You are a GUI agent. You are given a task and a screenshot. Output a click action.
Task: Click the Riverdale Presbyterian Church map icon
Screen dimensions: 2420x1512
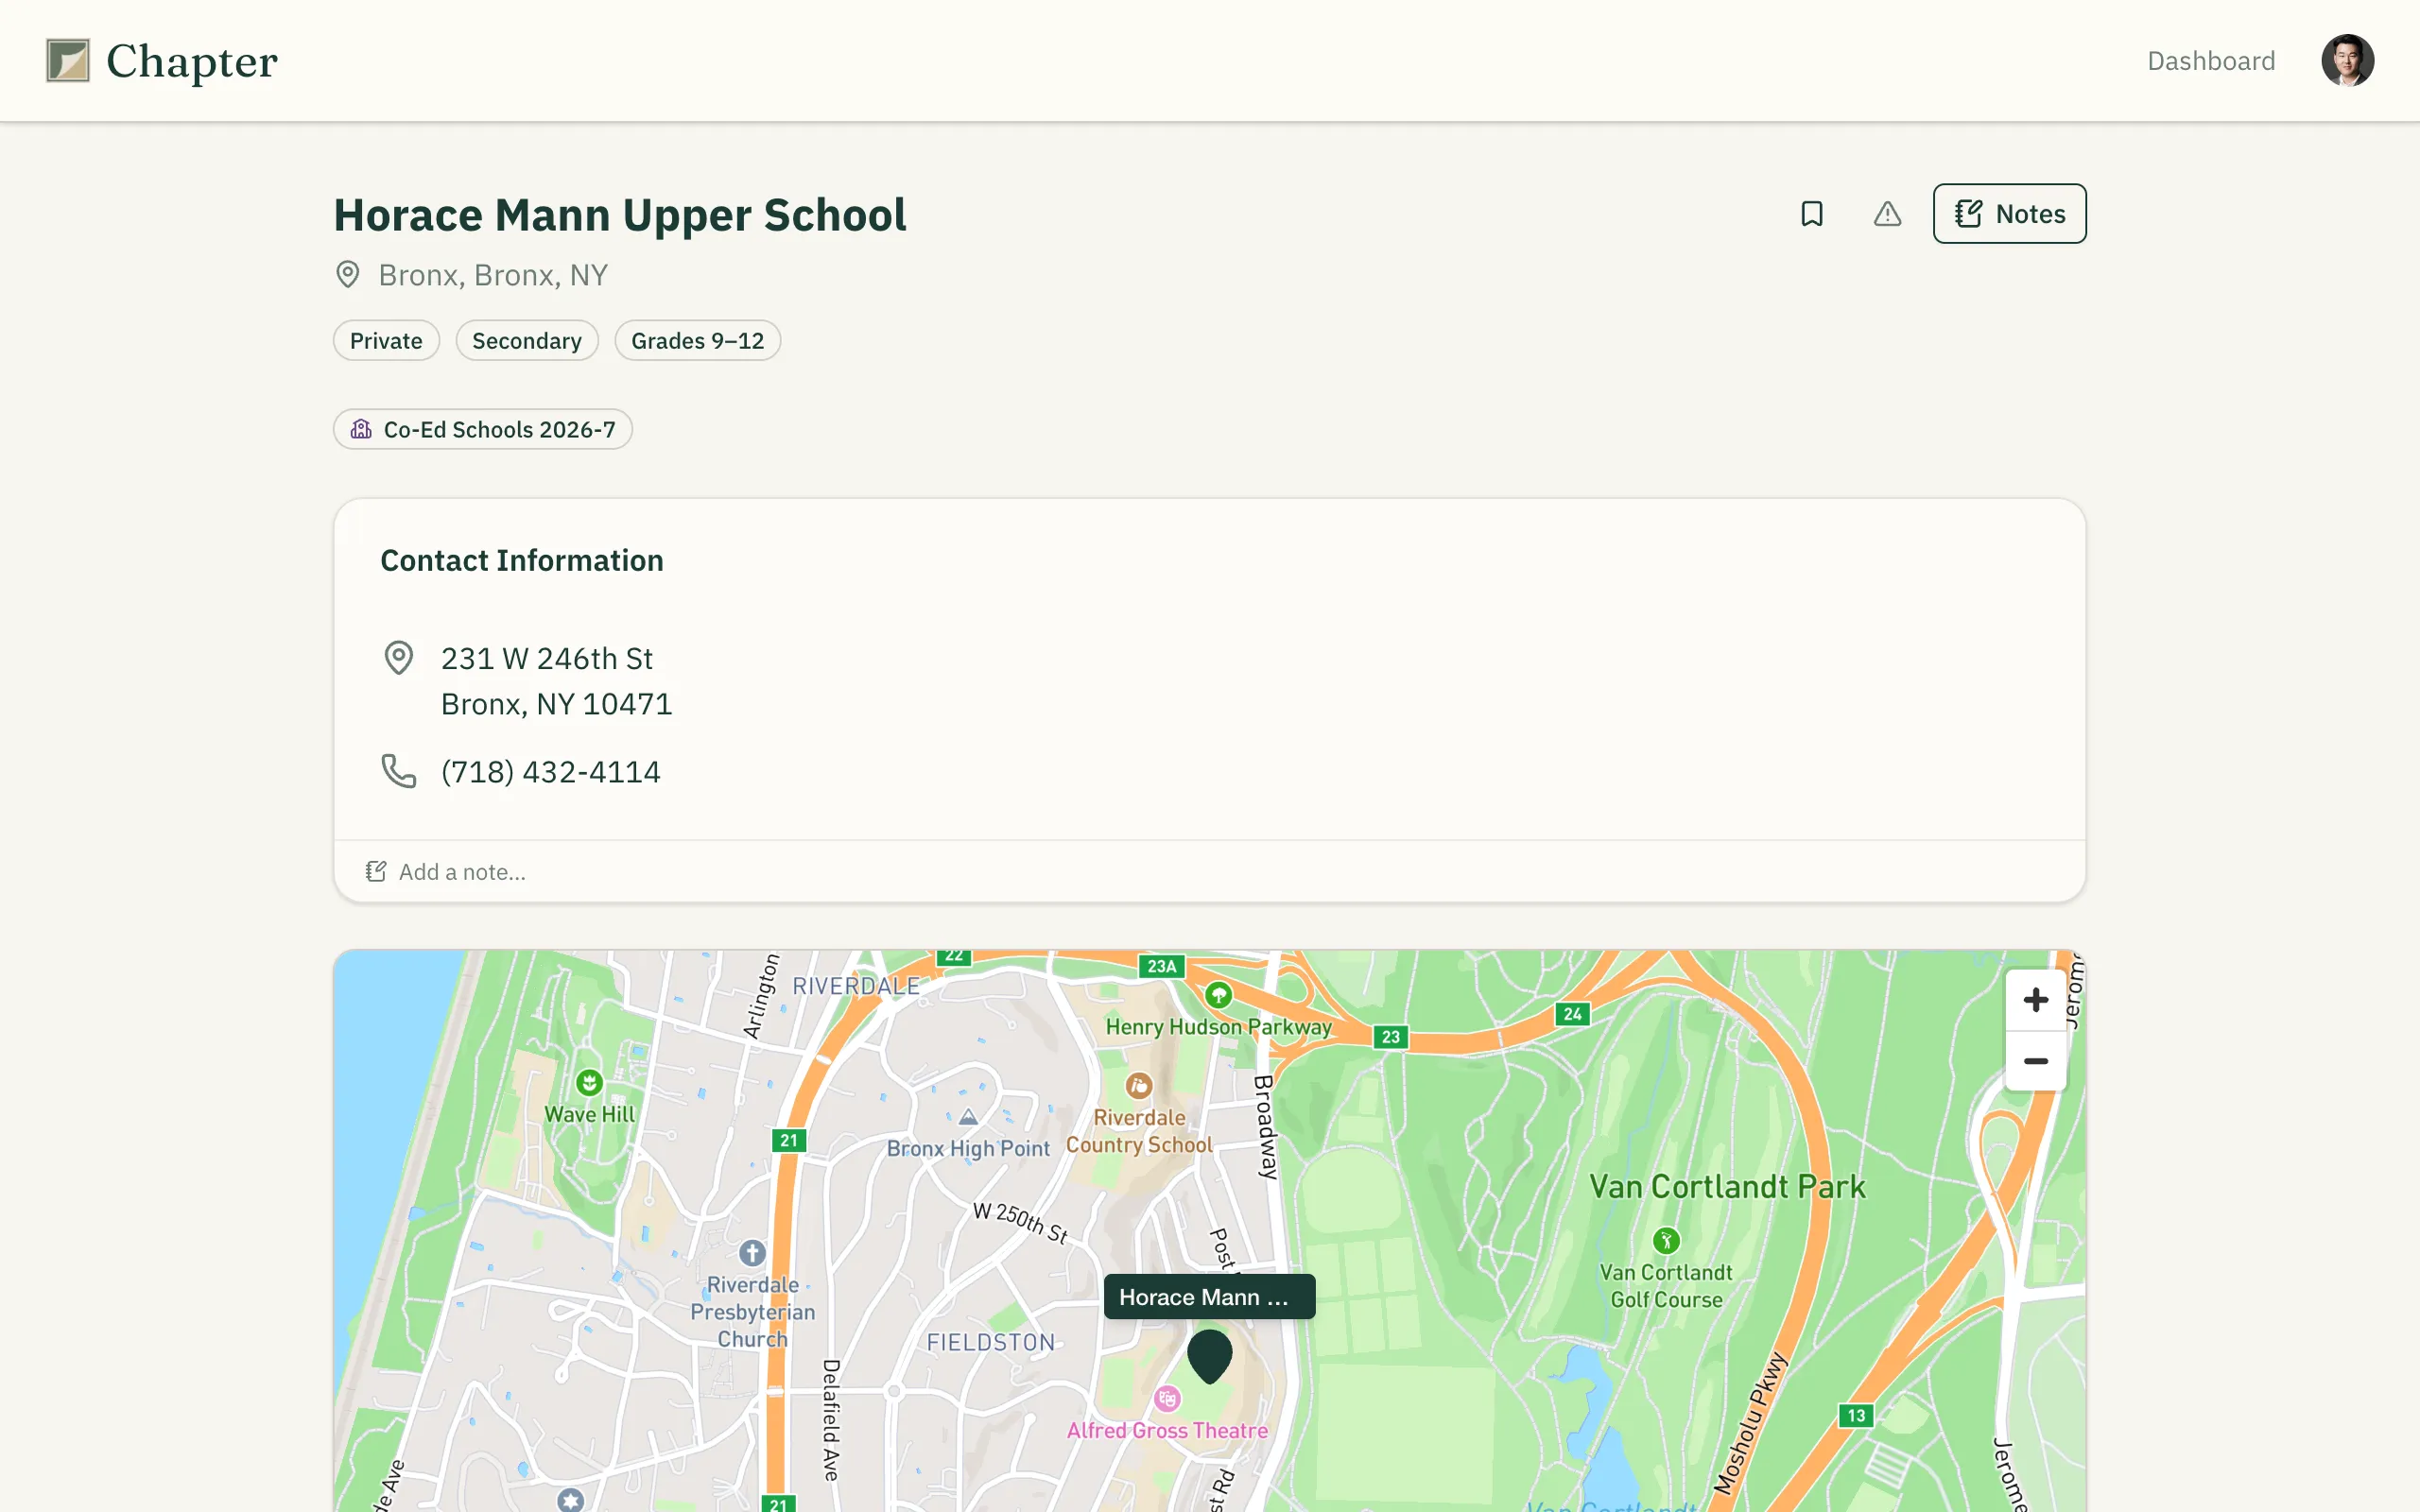point(752,1253)
